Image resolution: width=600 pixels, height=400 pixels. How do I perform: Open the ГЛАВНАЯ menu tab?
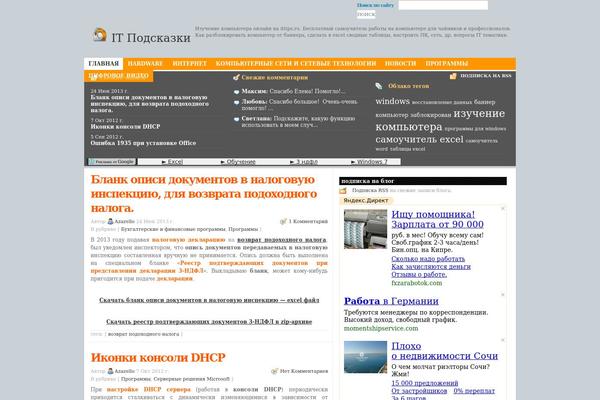pos(103,64)
